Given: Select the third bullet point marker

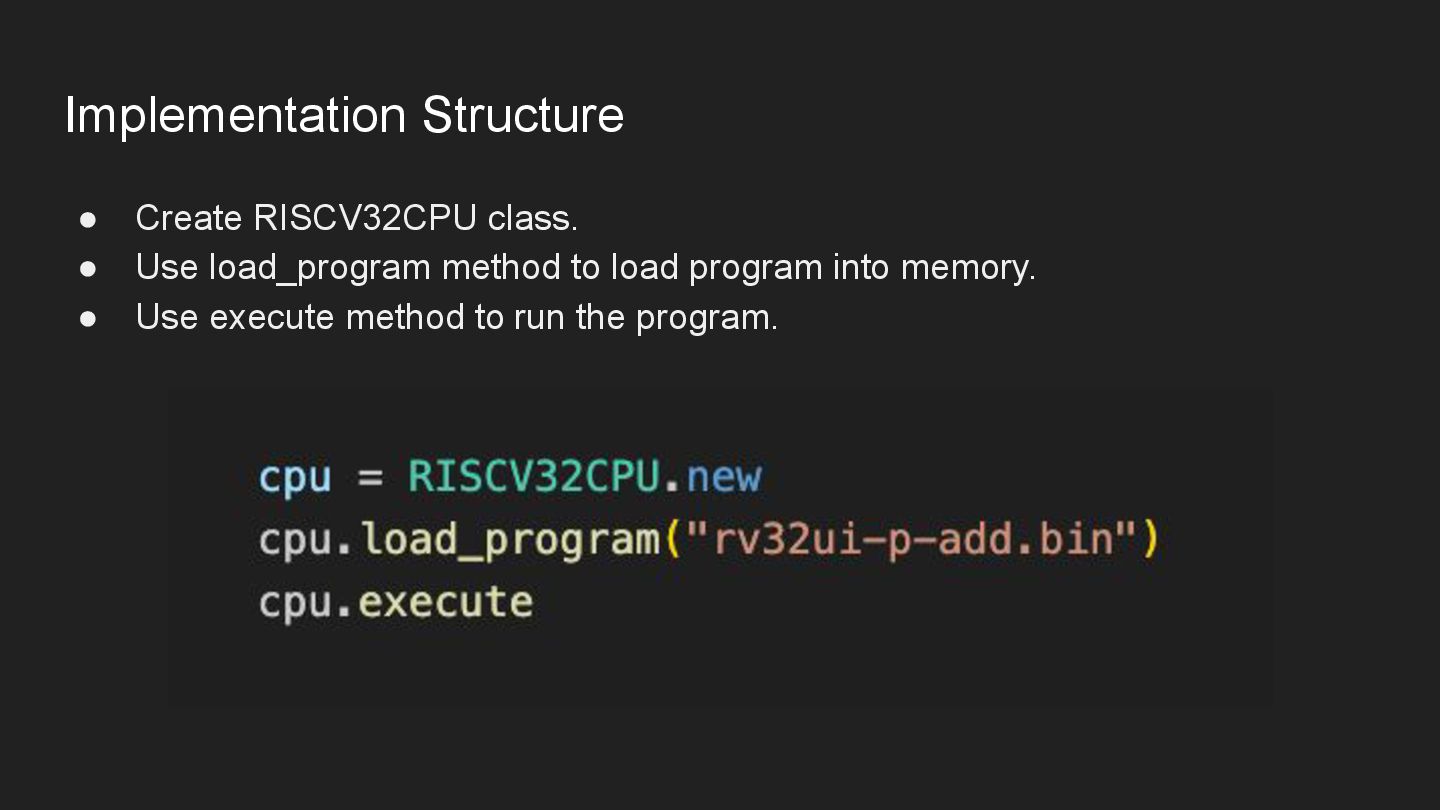Looking at the screenshot, I should [x=88, y=318].
